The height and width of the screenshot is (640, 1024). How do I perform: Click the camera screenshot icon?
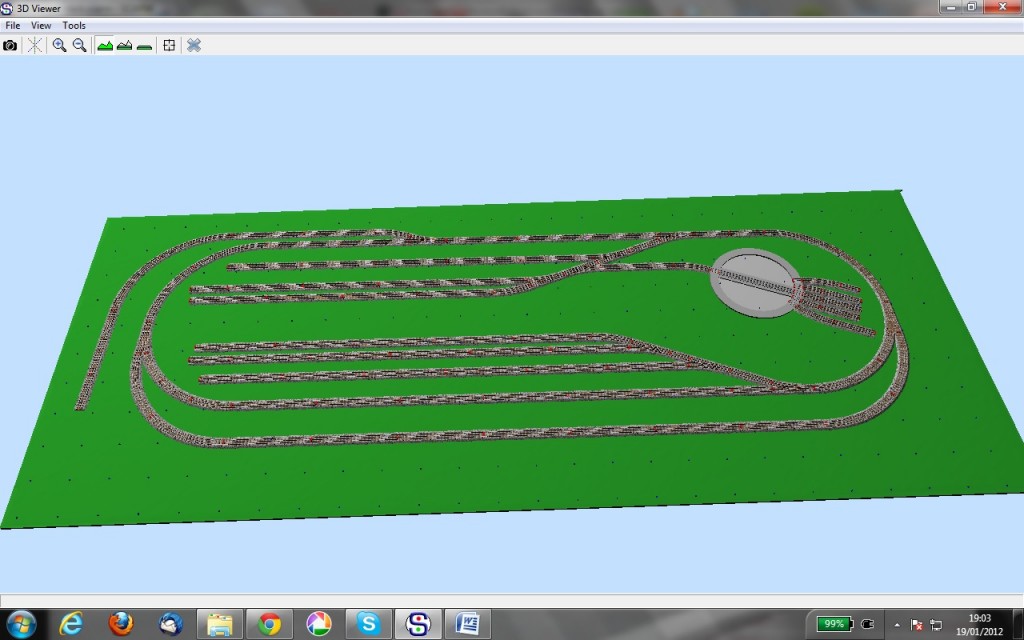click(10, 45)
